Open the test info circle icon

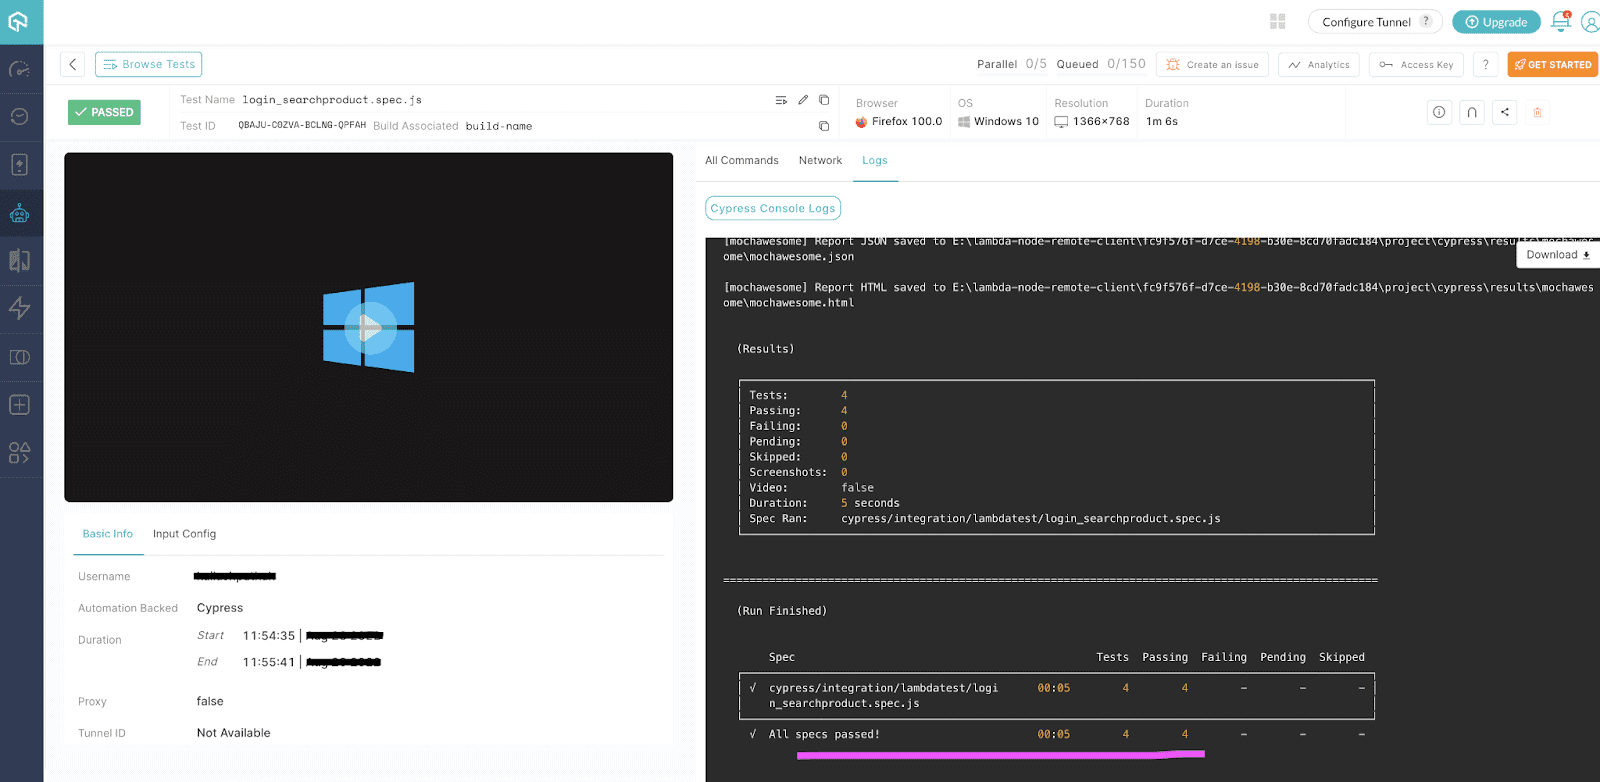1439,112
